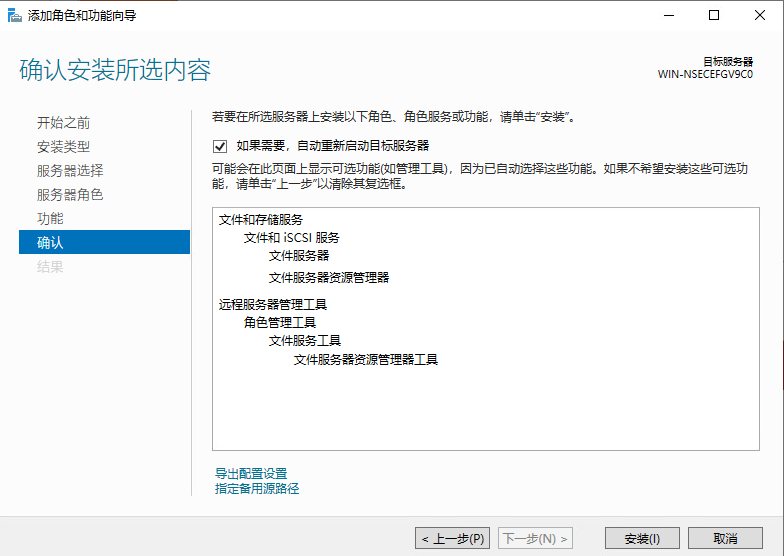Switch to the 服务器角色 page
Viewport: 784px width, 556px height.
70,195
